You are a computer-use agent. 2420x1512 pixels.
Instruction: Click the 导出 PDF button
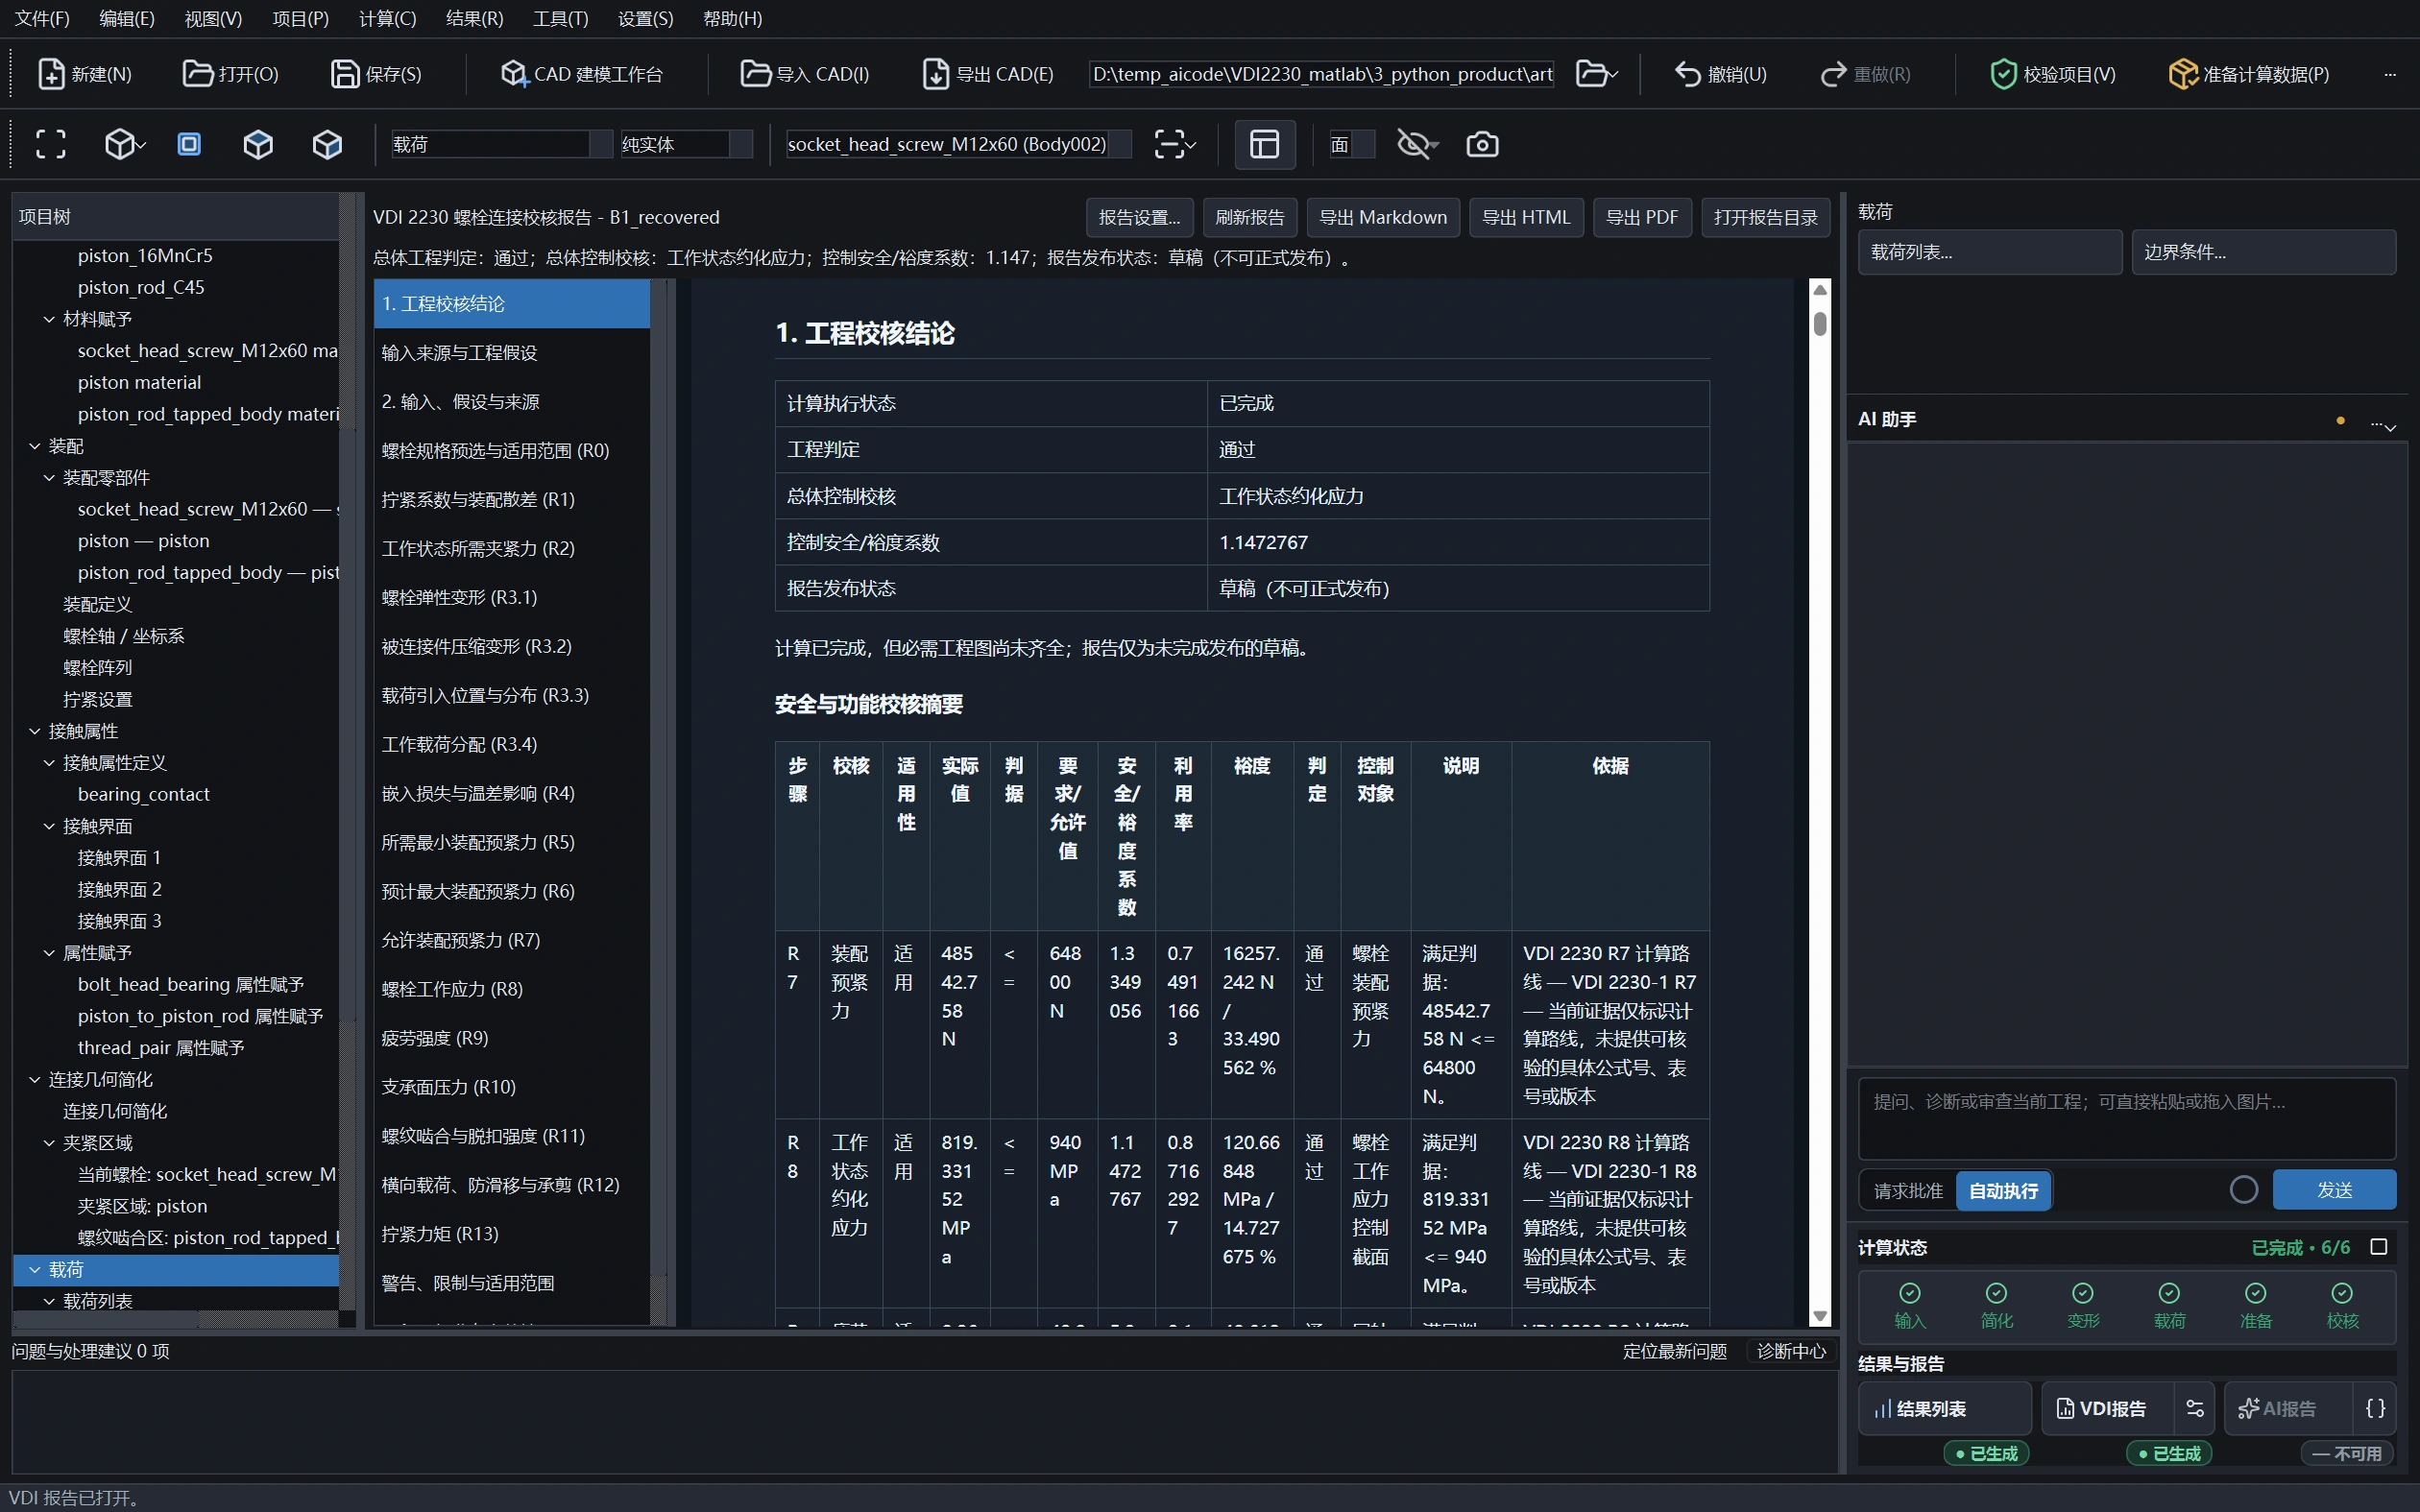point(1641,217)
